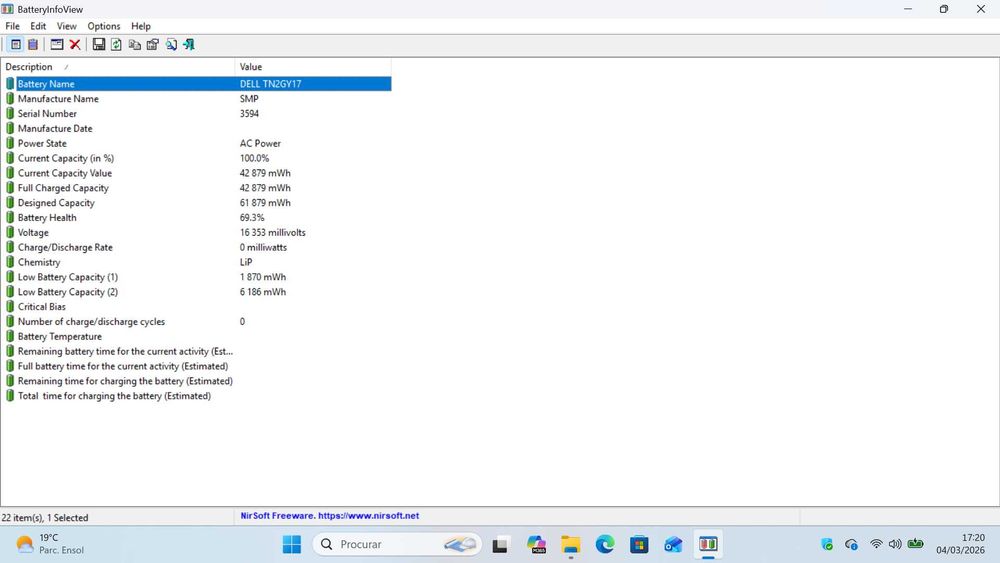This screenshot has height=563, width=1000.
Task: Open the View menu
Action: click(66, 26)
